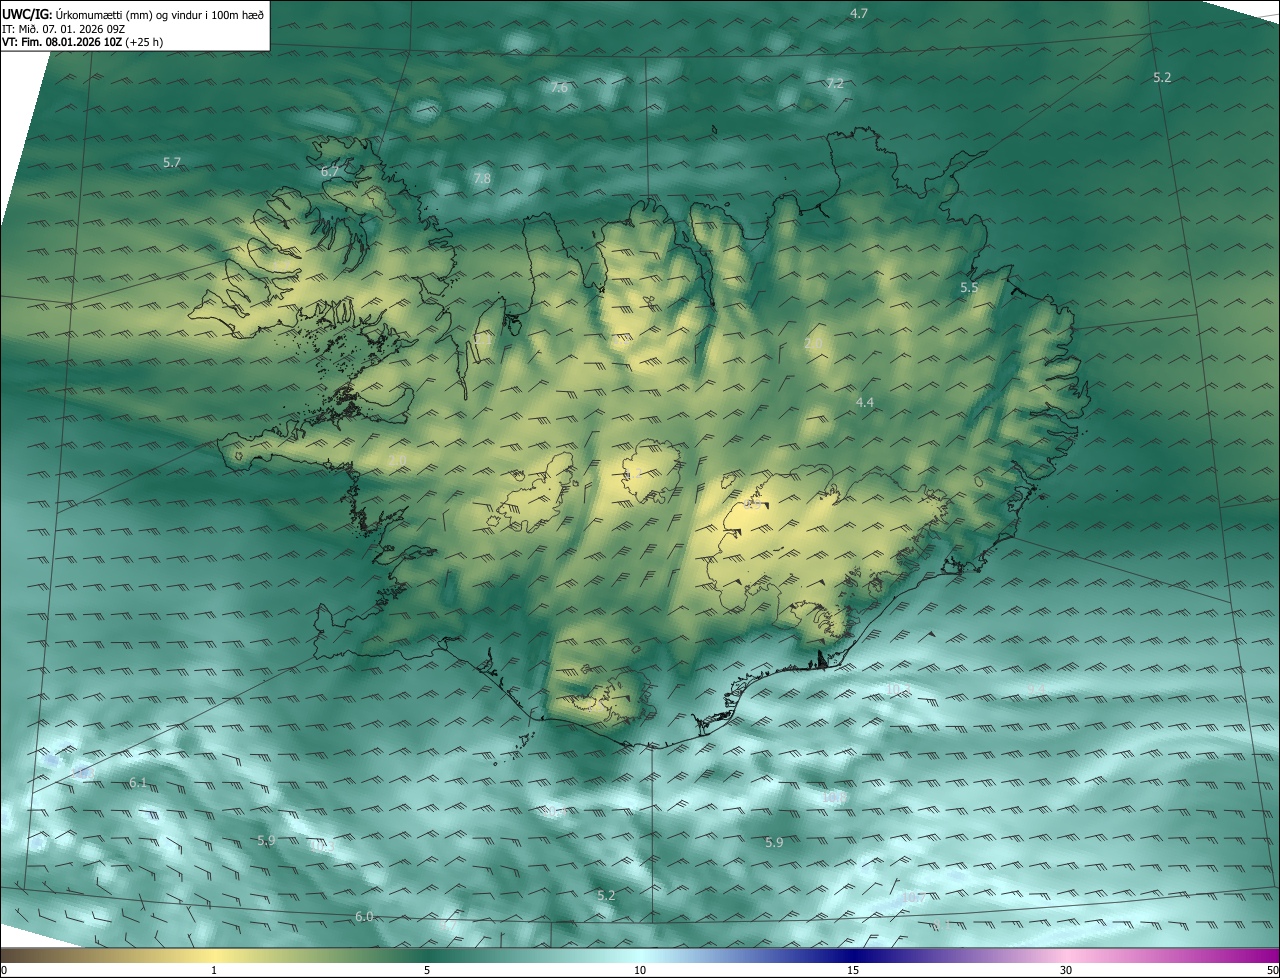
Task: Click the map value 4.7
Action: (859, 13)
